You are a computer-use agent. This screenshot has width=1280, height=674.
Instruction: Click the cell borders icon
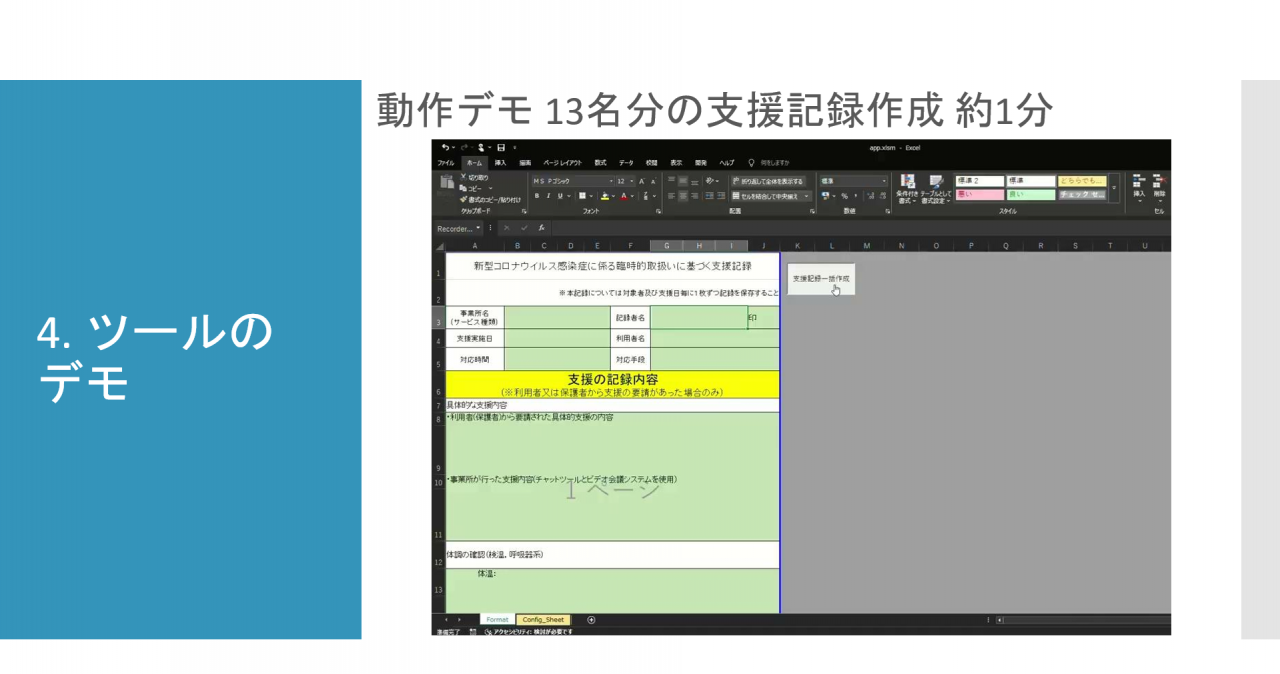(x=584, y=196)
